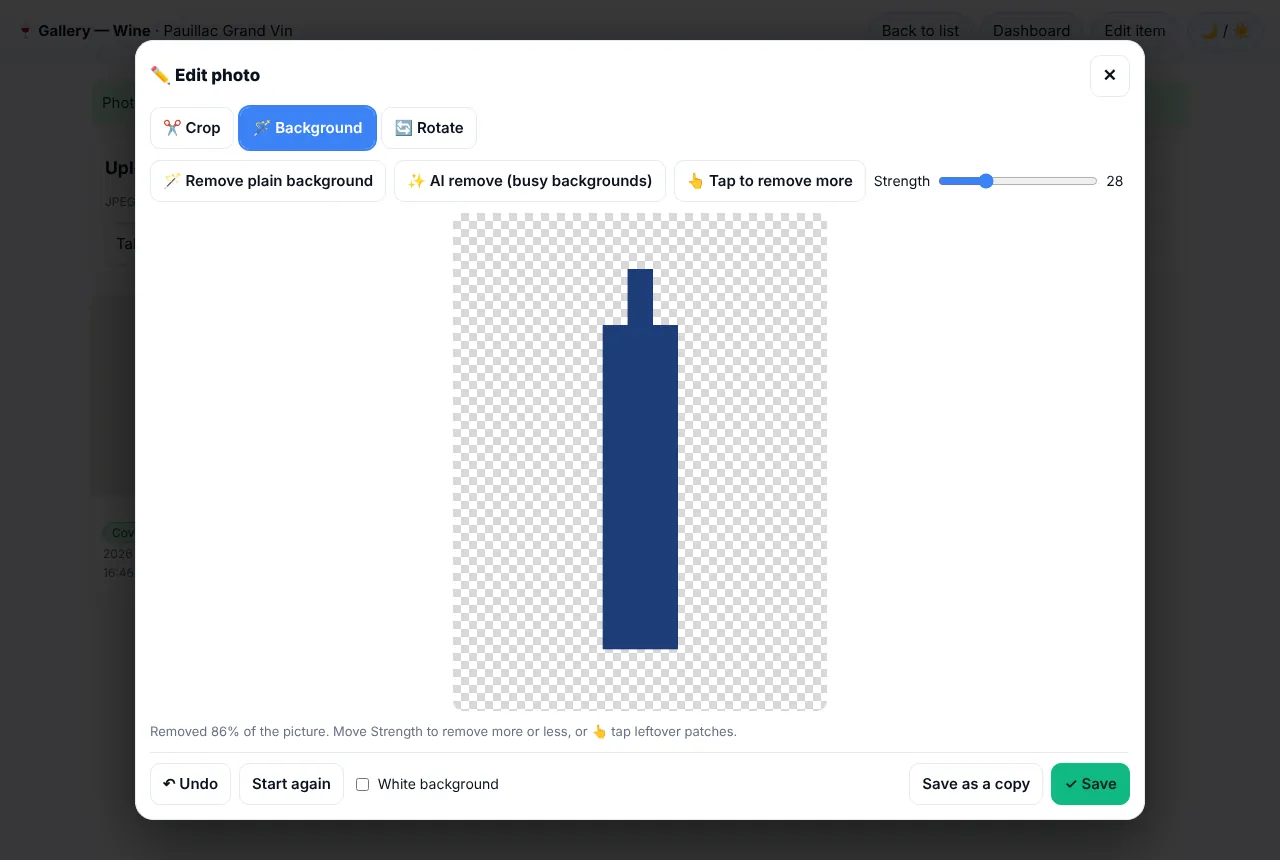Close the Edit photo dialog
Viewport: 1280px width, 860px height.
coord(1110,75)
